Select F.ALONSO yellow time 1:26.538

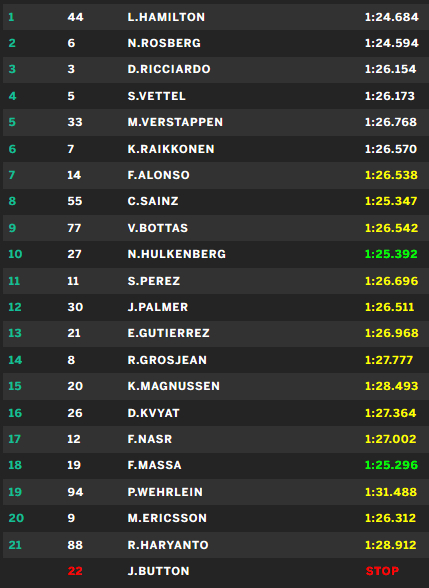point(391,175)
